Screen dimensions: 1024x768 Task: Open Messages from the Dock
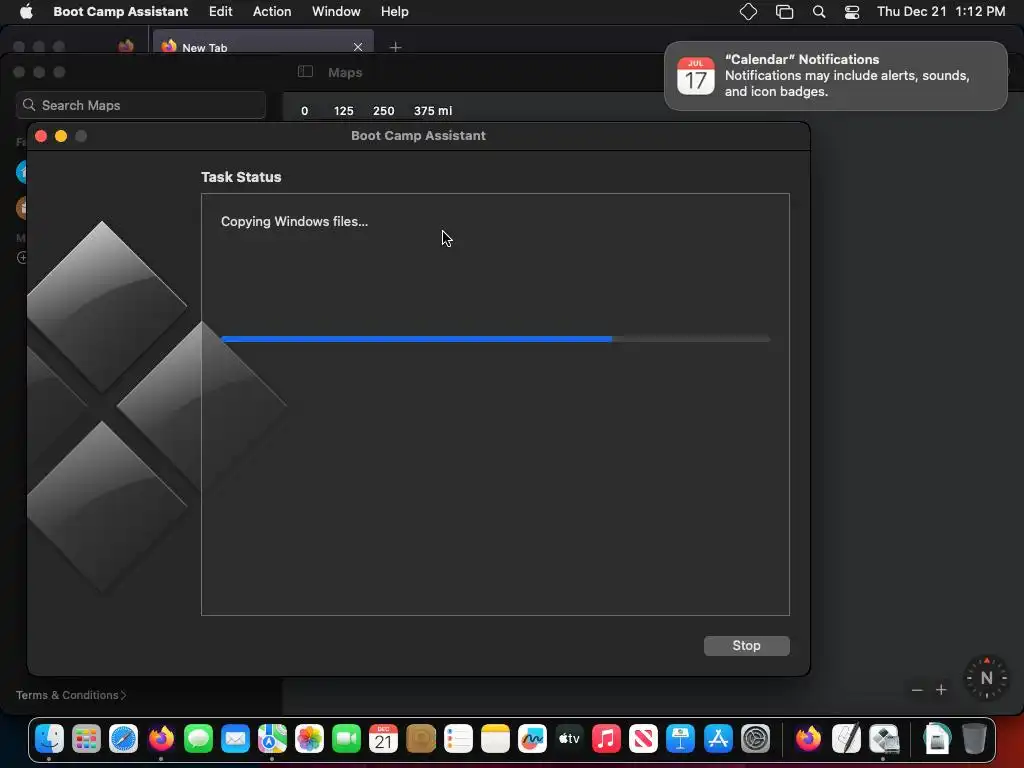click(x=198, y=739)
